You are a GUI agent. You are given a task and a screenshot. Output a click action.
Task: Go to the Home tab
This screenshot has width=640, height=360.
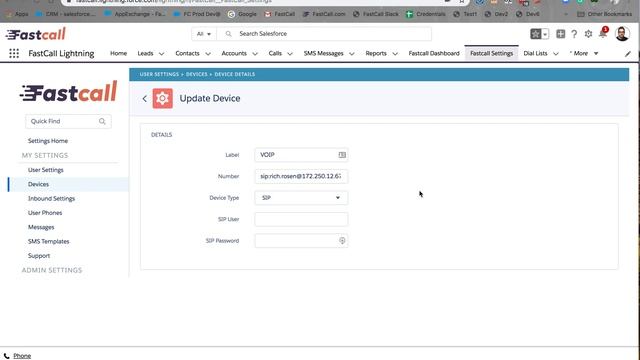pyautogui.click(x=118, y=53)
